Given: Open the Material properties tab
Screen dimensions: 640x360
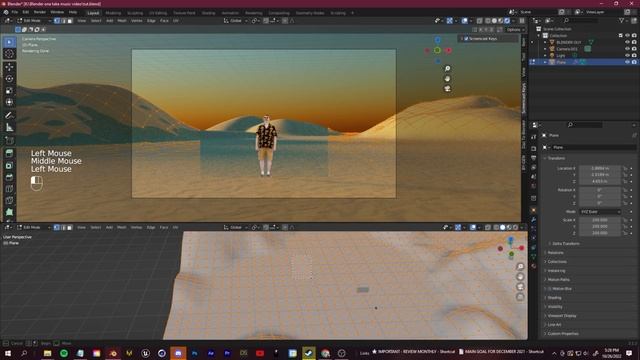Looking at the screenshot, I should [x=533, y=266].
